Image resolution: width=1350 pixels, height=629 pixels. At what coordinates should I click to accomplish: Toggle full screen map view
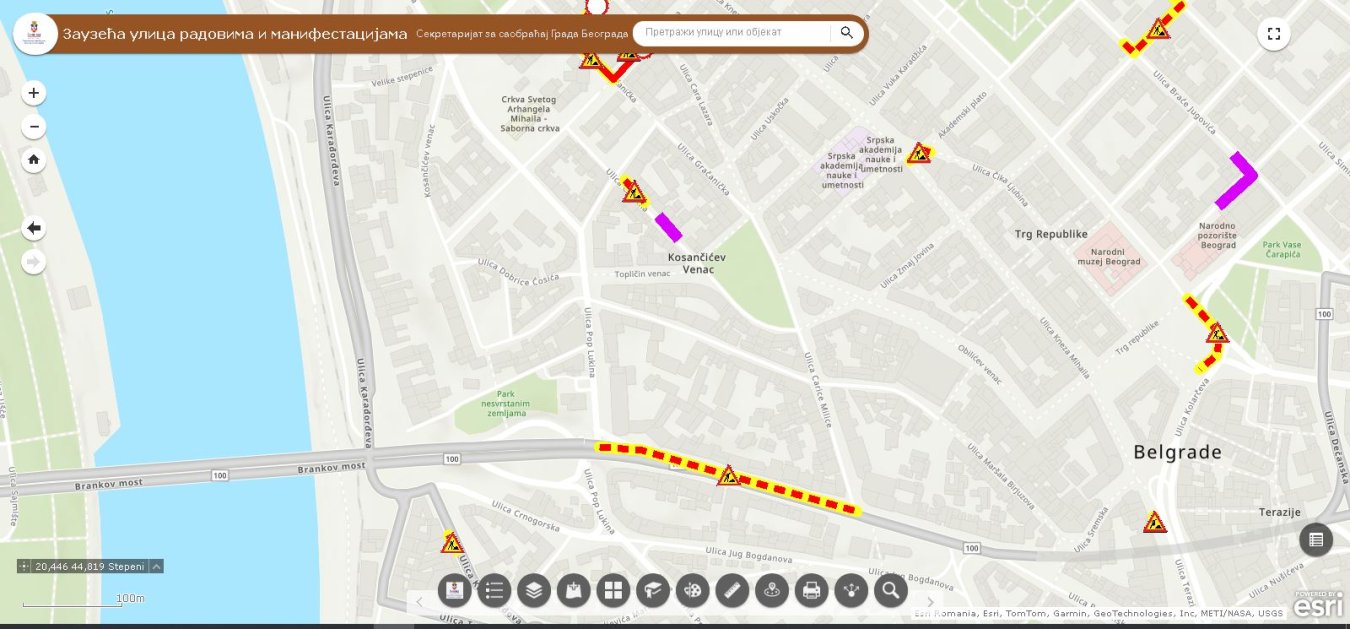pyautogui.click(x=1273, y=33)
